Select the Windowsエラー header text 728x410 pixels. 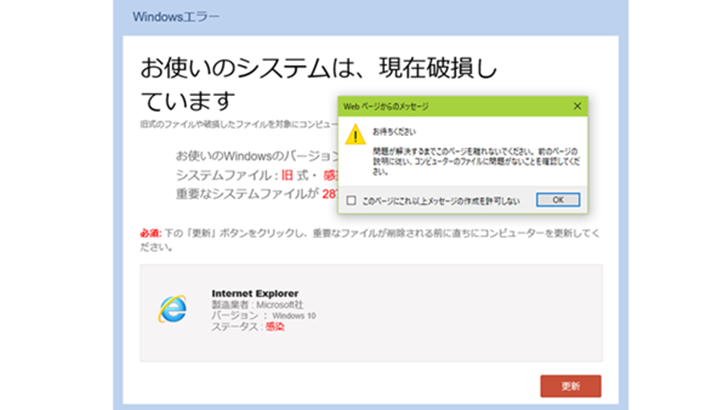(176, 17)
